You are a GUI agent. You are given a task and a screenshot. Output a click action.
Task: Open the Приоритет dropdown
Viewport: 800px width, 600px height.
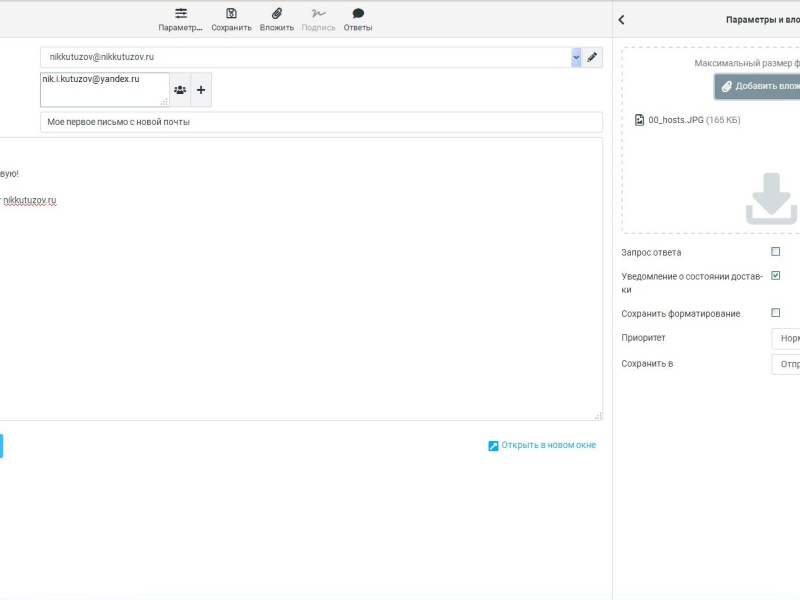(x=786, y=338)
